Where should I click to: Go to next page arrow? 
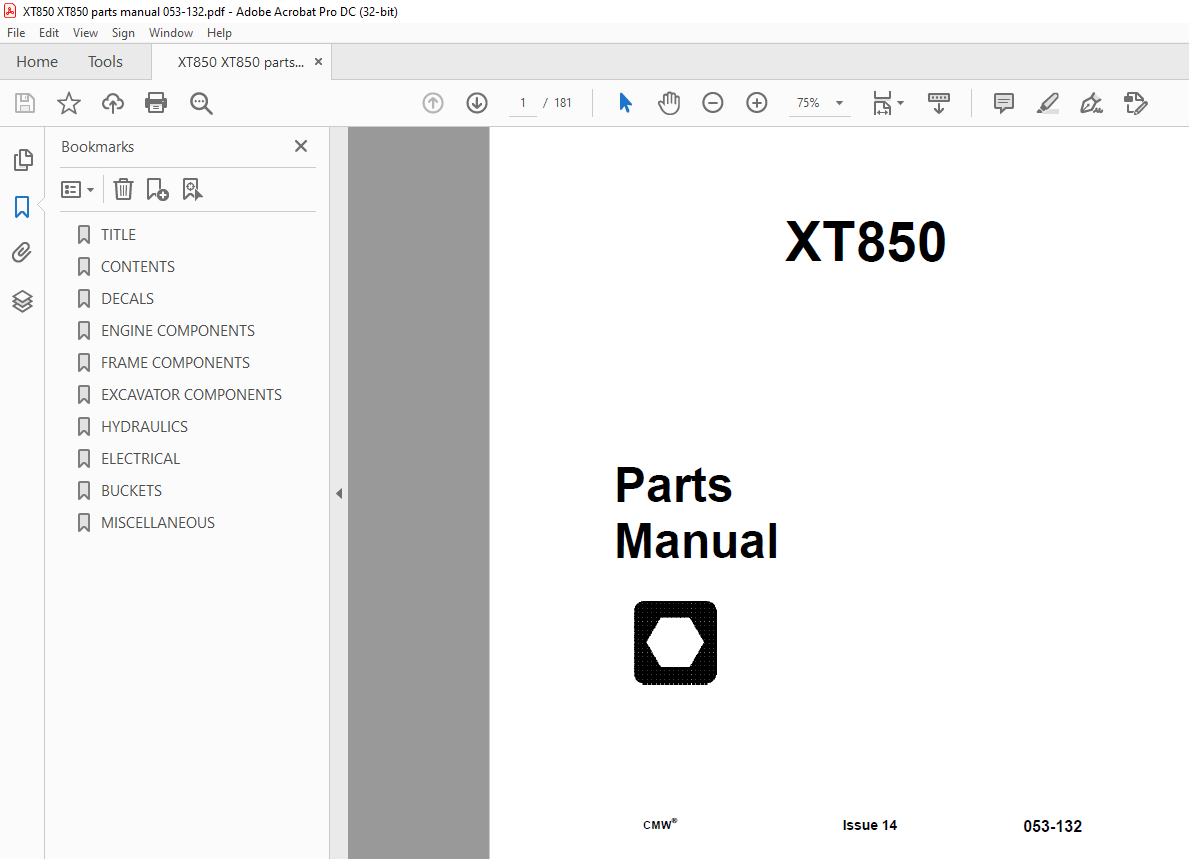tap(477, 103)
